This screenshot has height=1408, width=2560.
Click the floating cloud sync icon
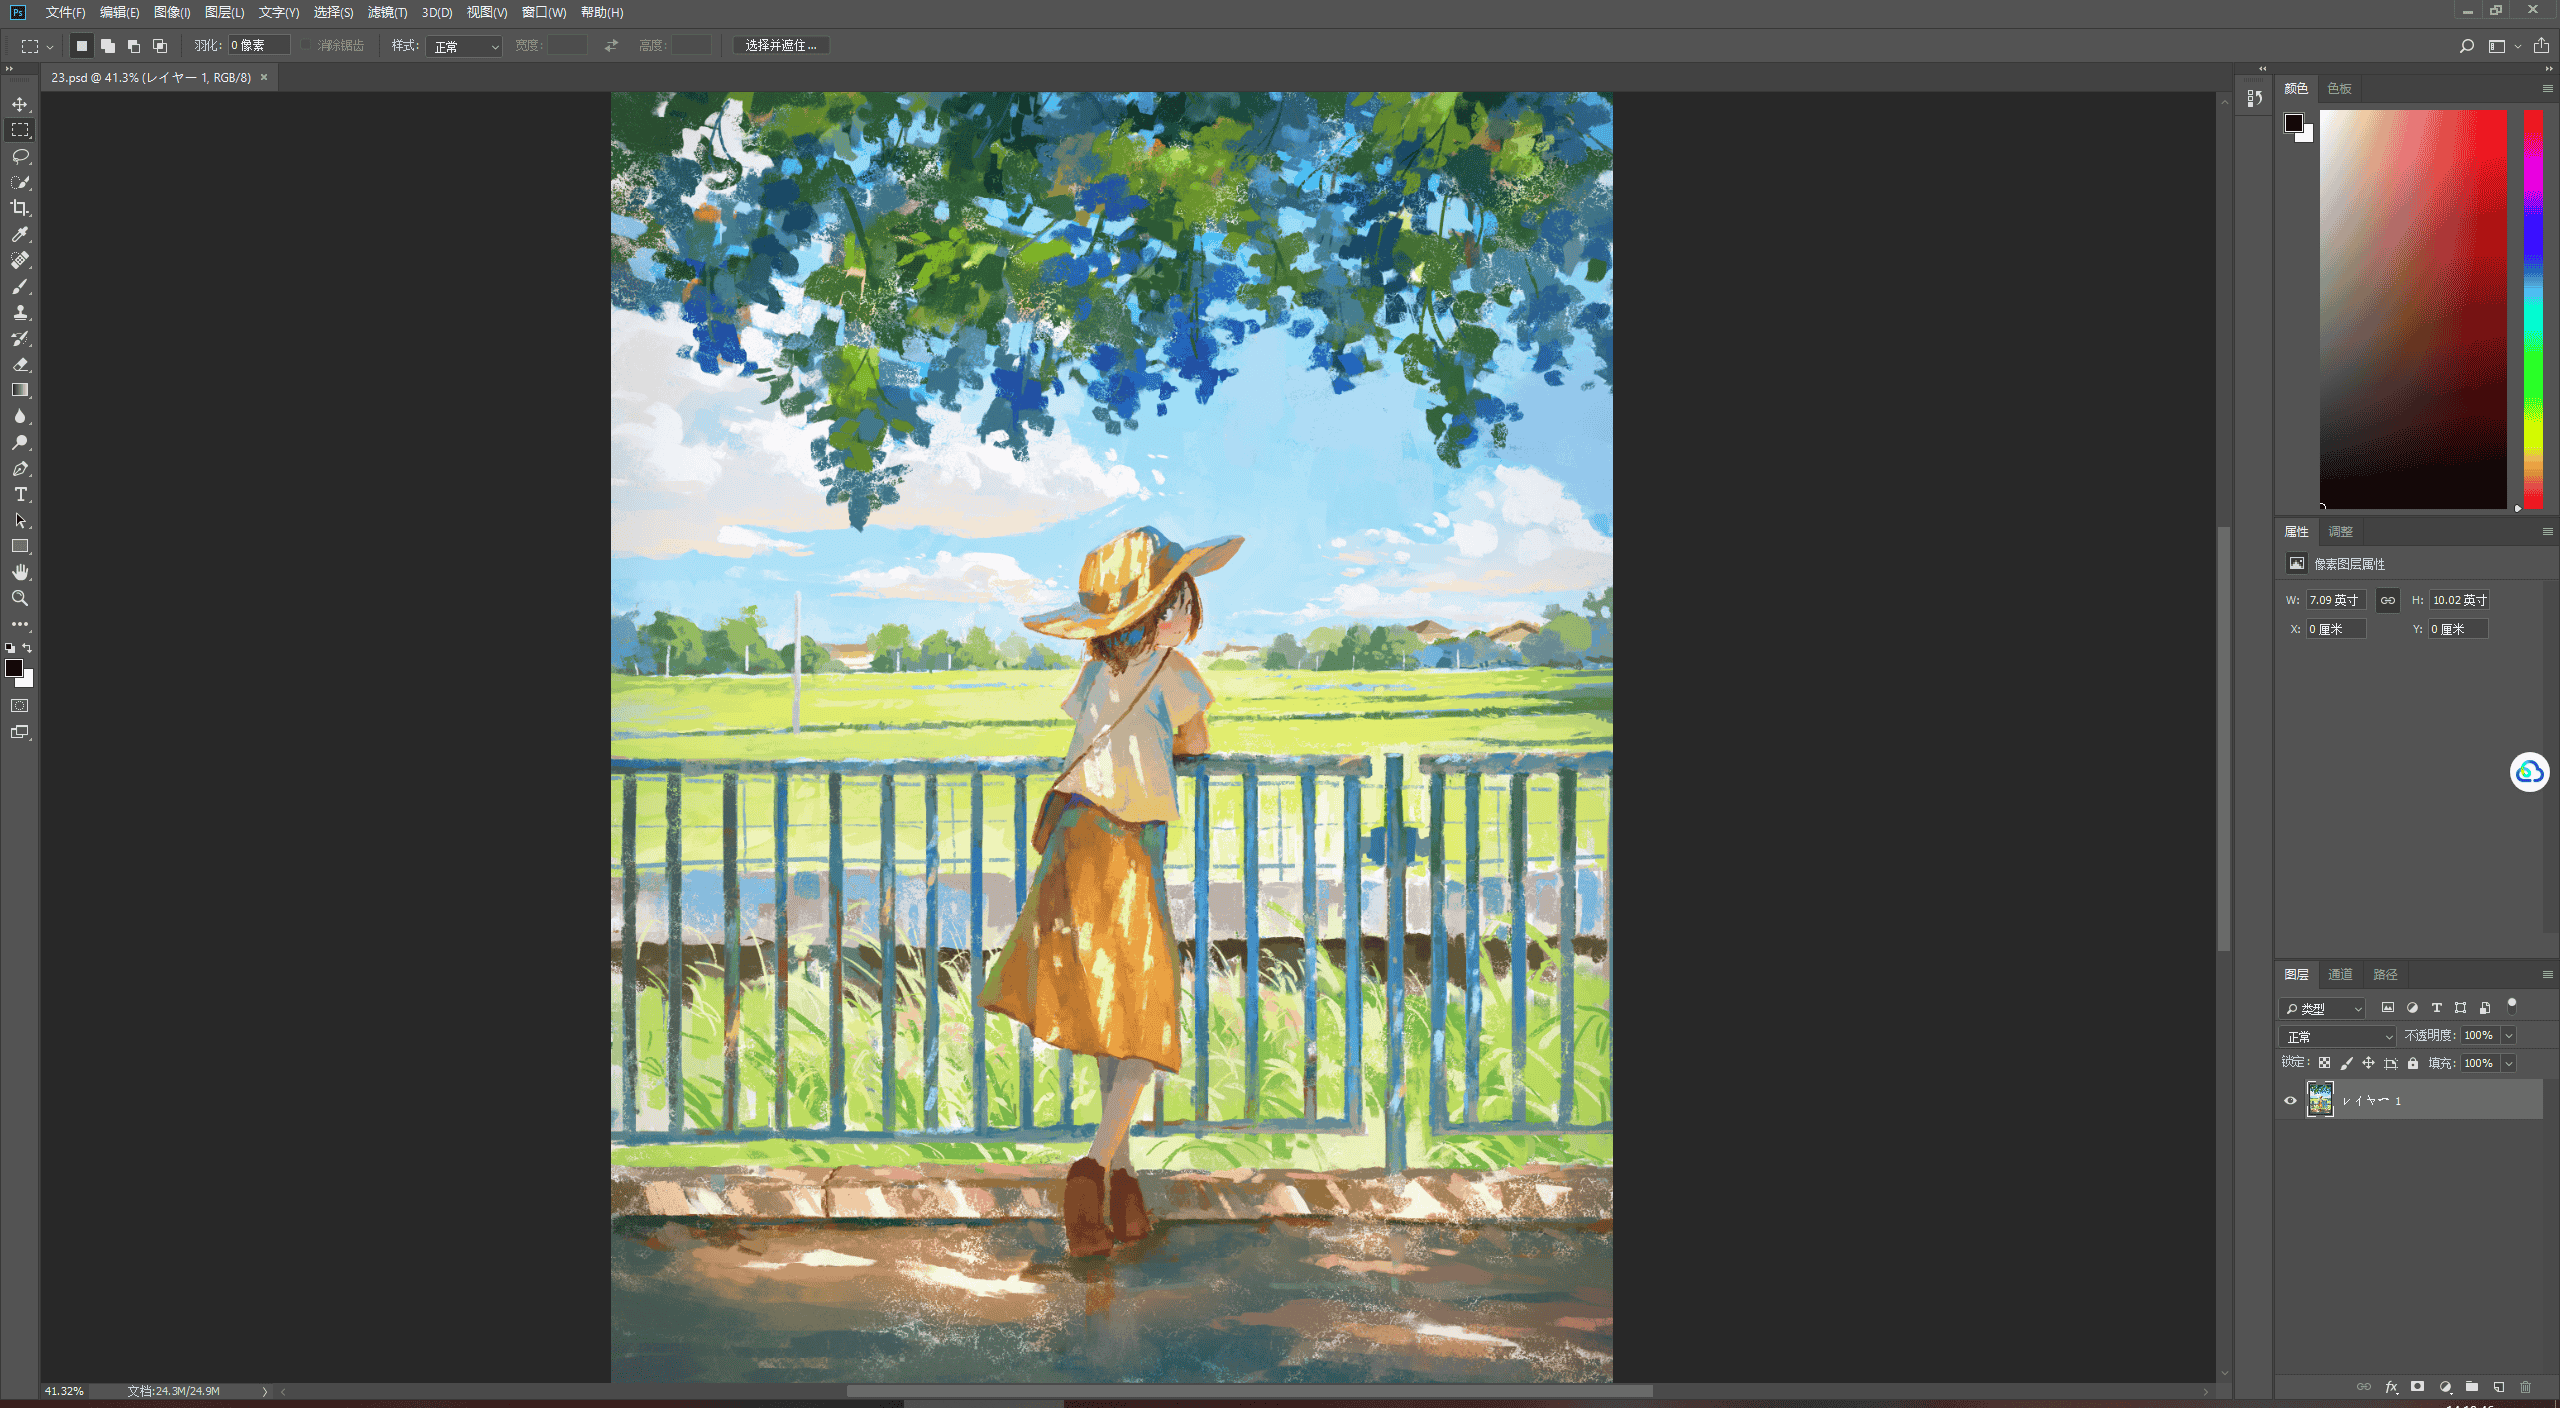coord(2530,772)
